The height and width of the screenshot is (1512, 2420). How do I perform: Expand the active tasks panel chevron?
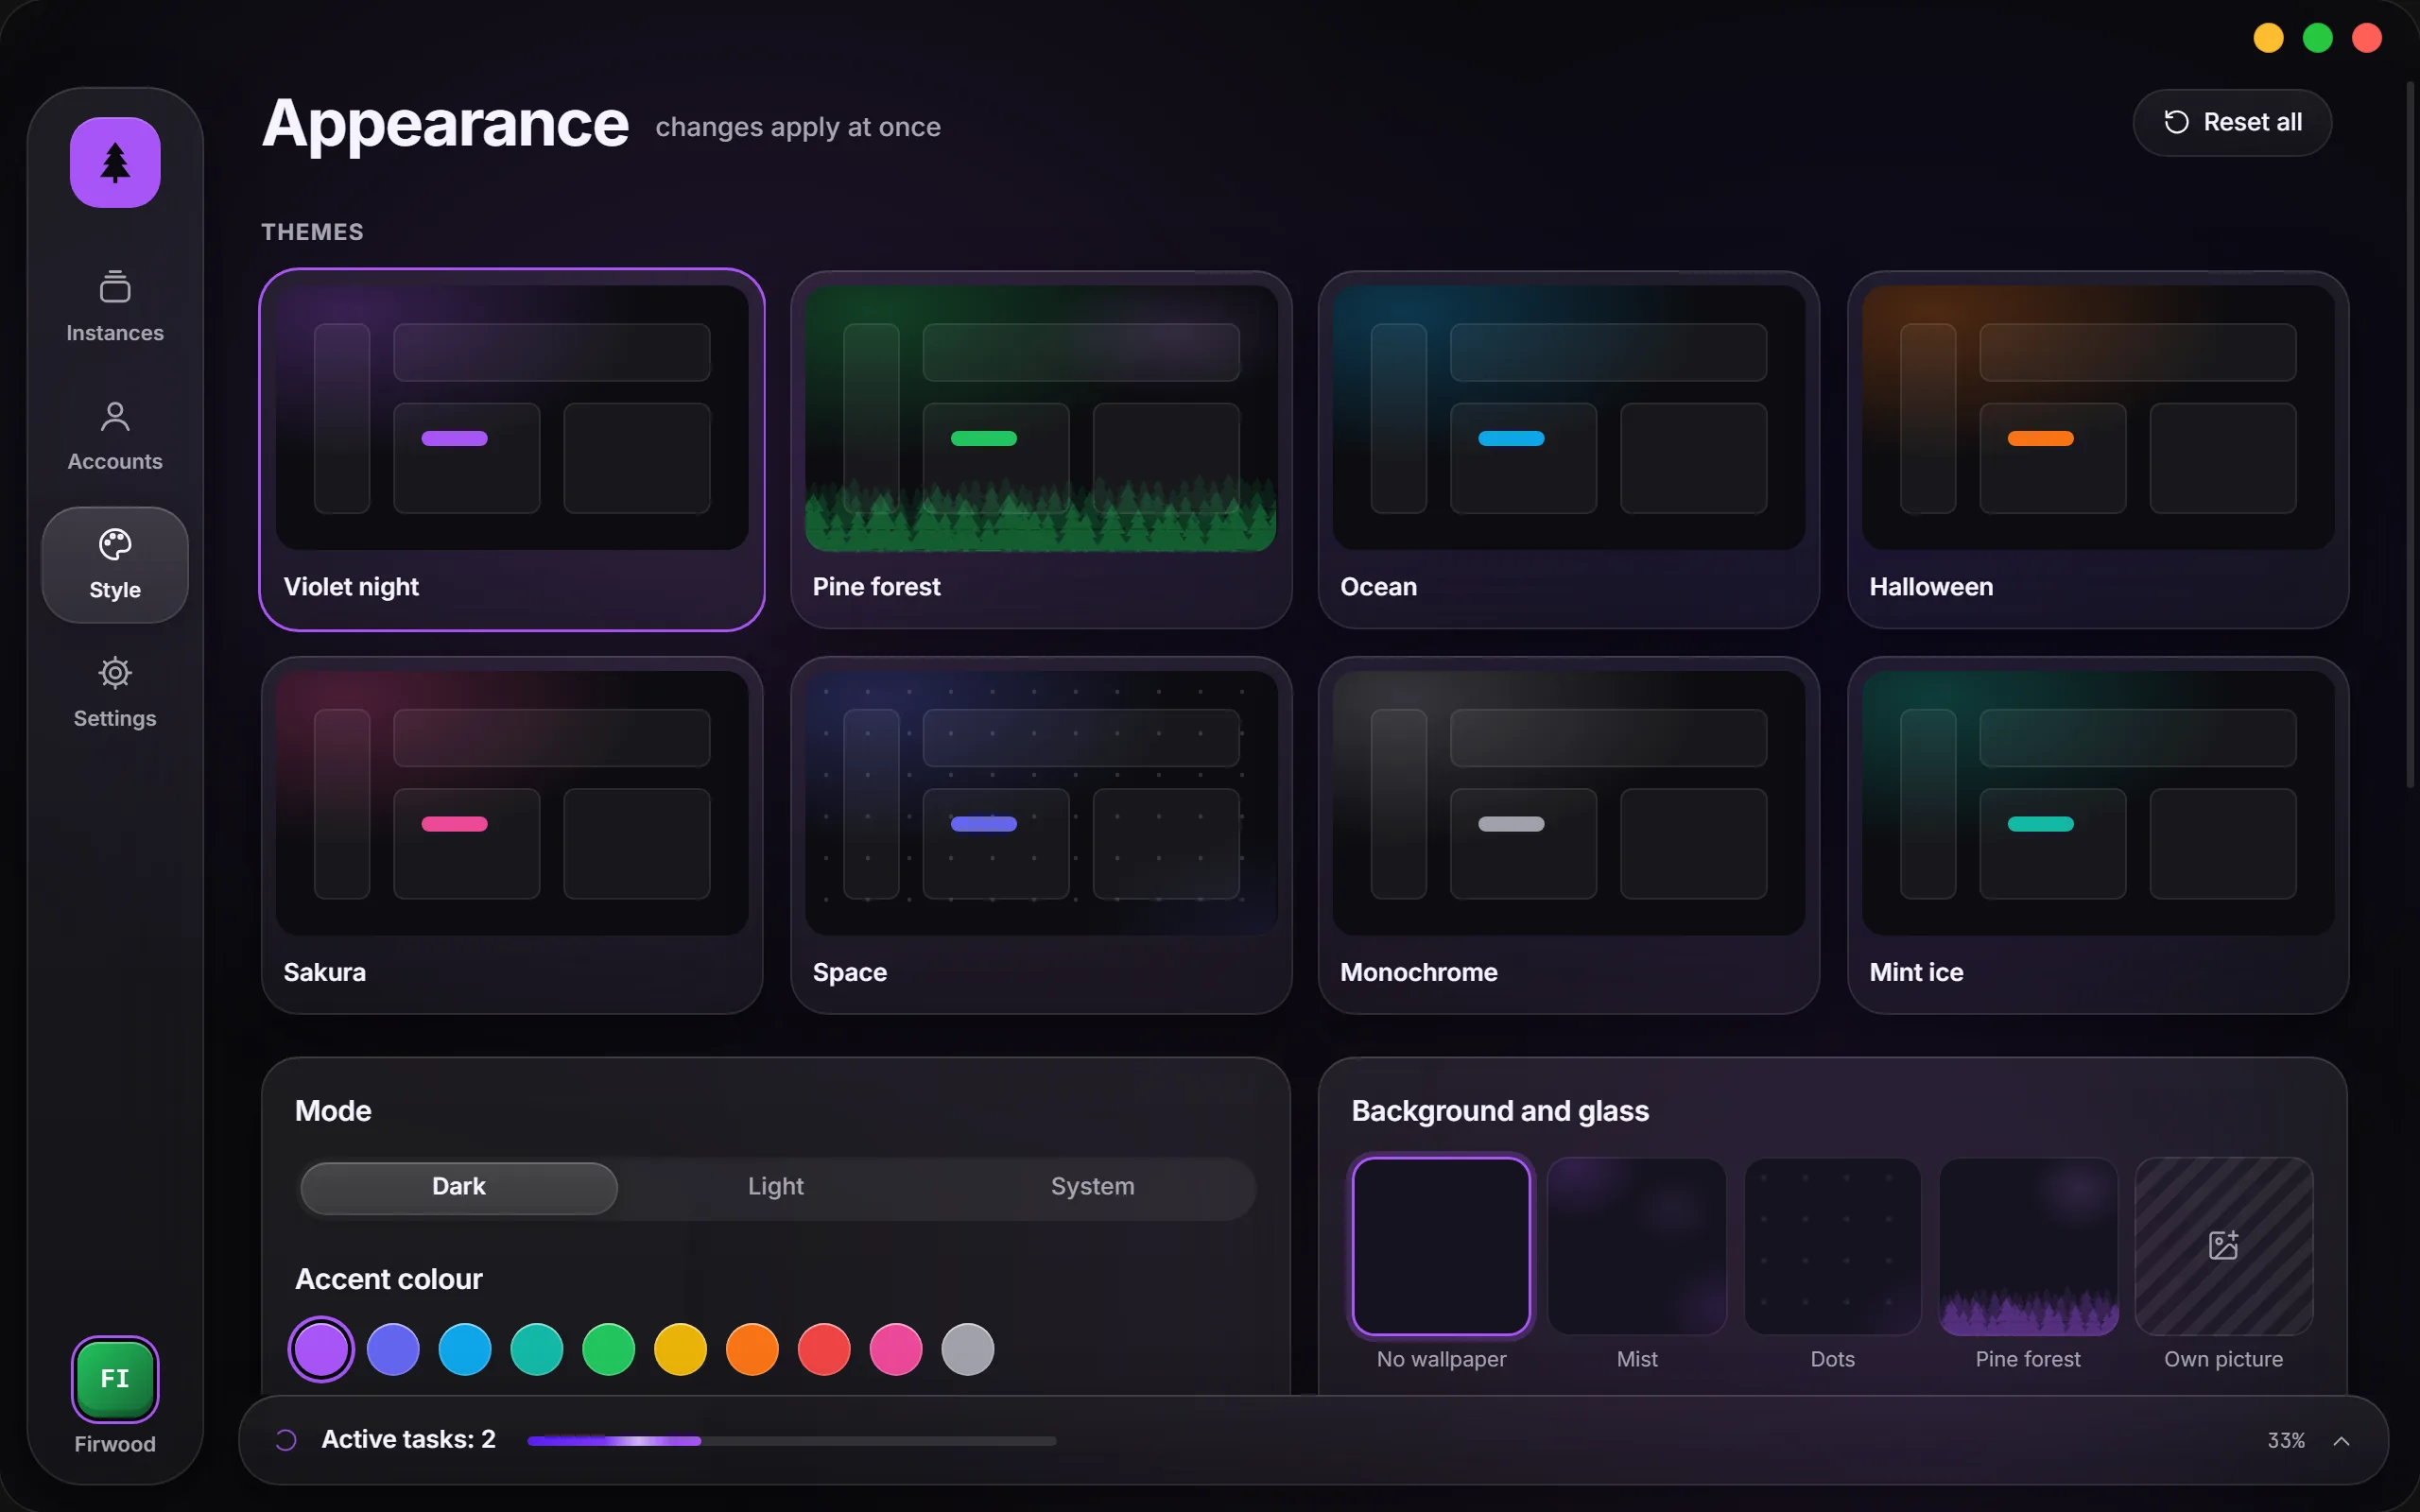tap(2341, 1441)
